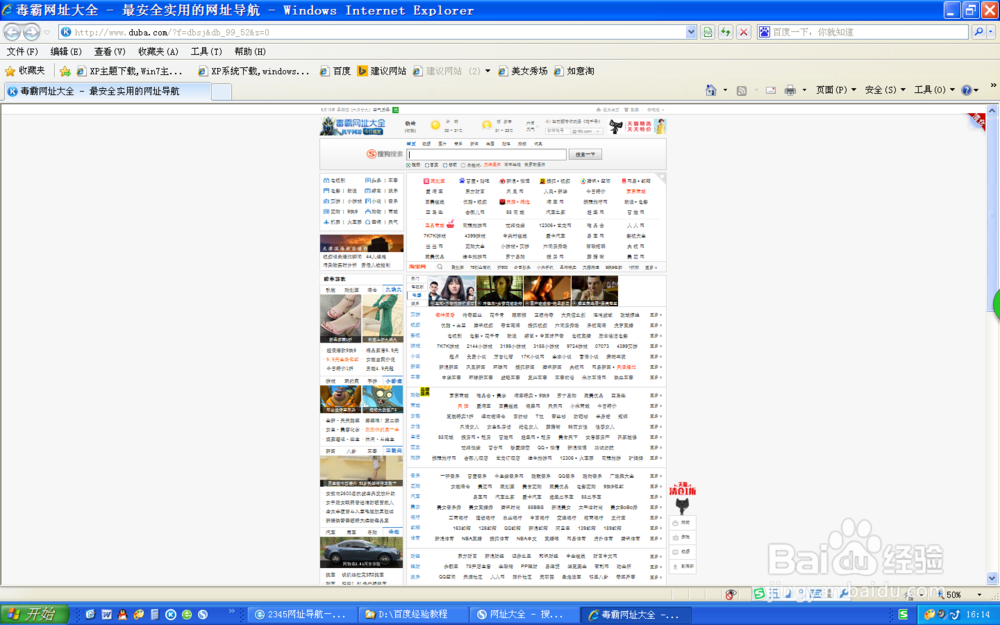
Task: Click the Print printer icon
Action: 790,90
